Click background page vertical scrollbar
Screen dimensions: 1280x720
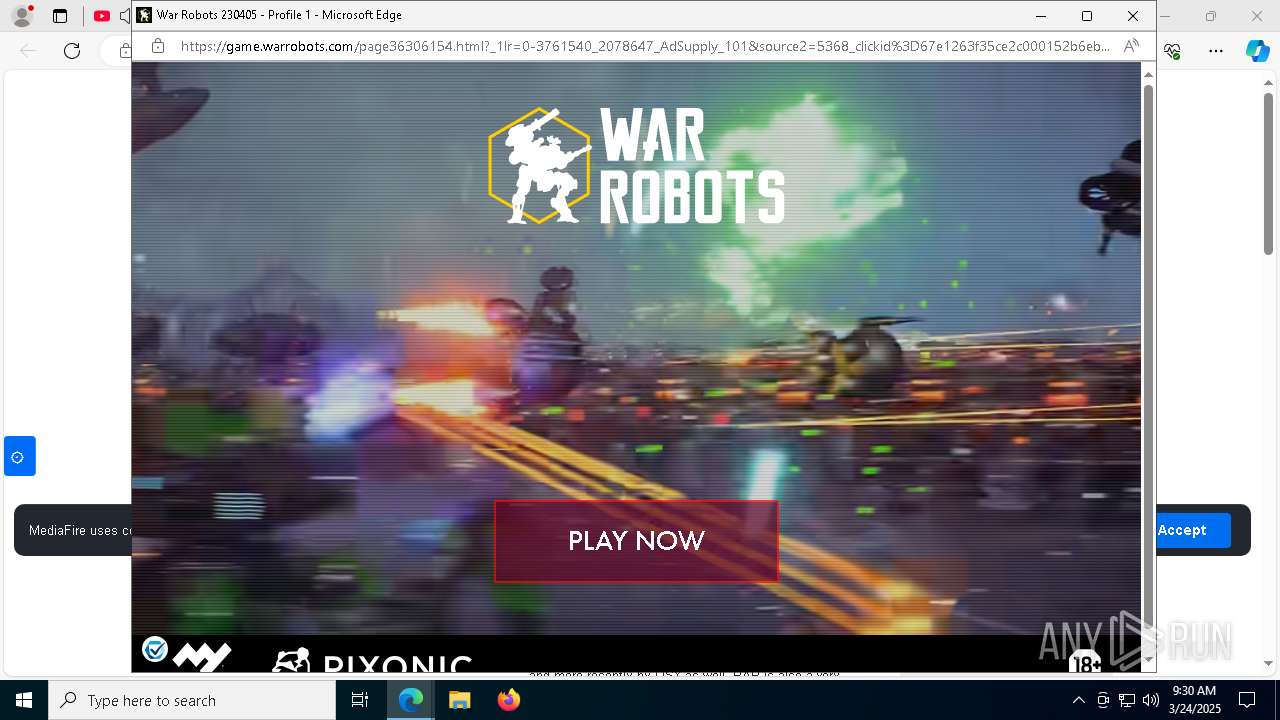1268,173
